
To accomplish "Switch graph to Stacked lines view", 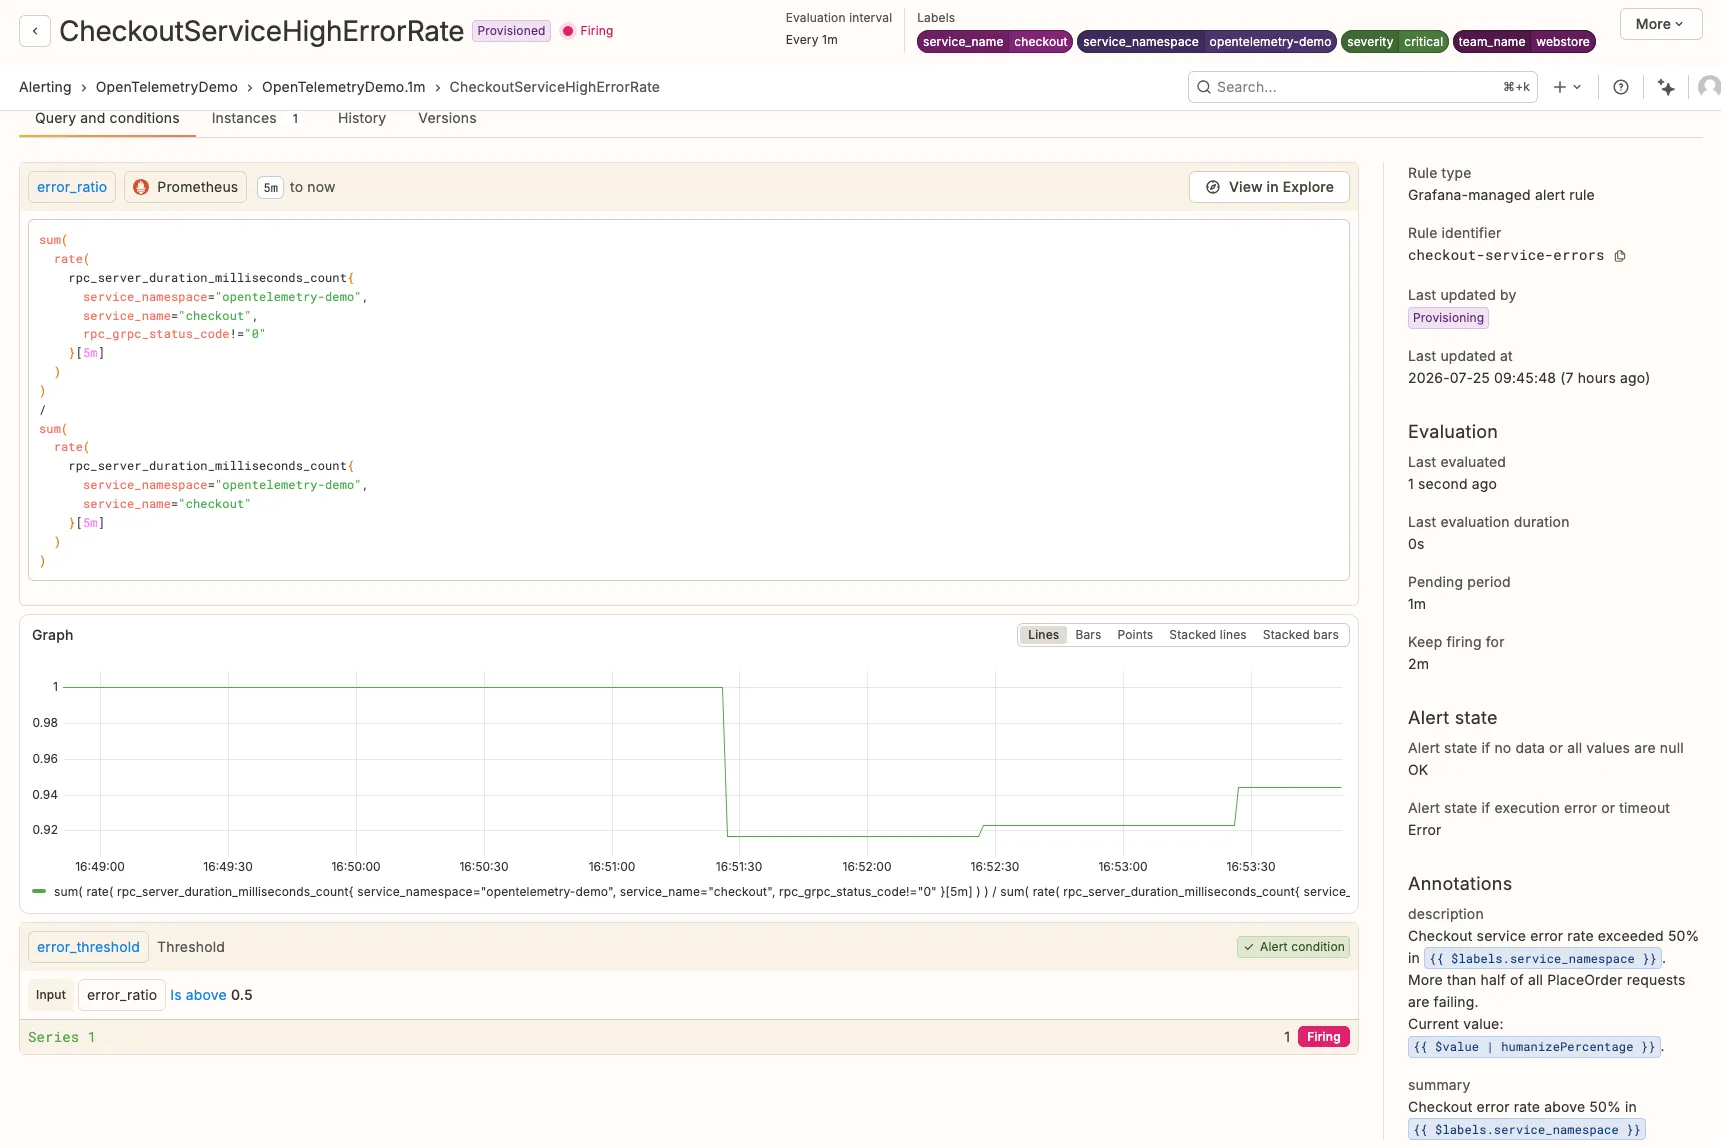I will (1207, 635).
